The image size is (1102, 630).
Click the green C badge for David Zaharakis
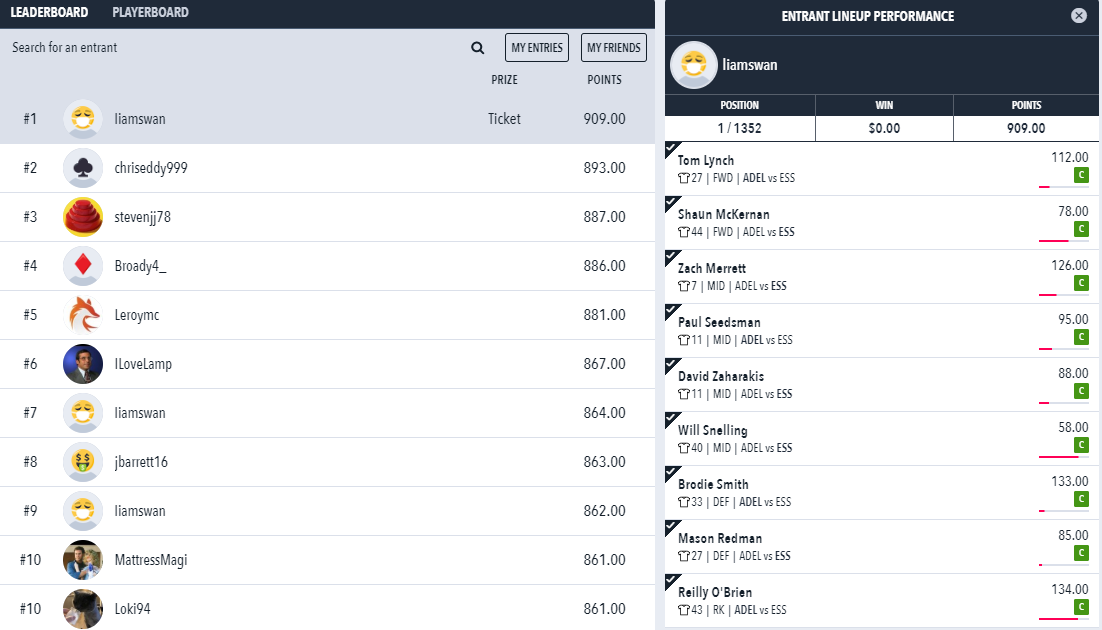pyautogui.click(x=1082, y=391)
